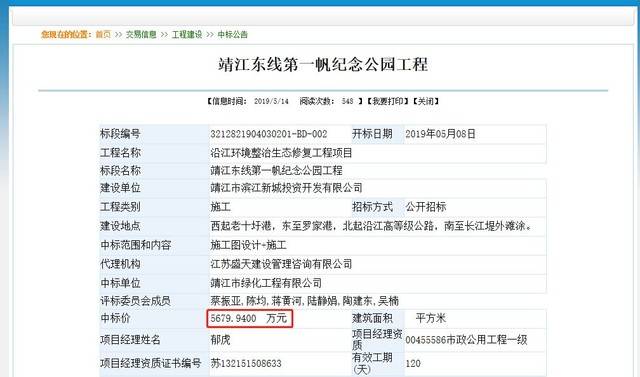This screenshot has width=640, height=377.
Task: Select the construction location text starting with 西起老十圩港
Action: click(x=371, y=226)
